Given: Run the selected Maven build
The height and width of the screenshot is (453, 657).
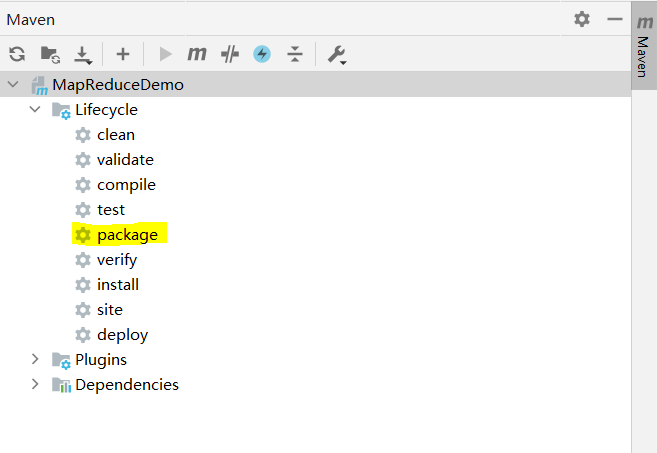Looking at the screenshot, I should point(166,54).
